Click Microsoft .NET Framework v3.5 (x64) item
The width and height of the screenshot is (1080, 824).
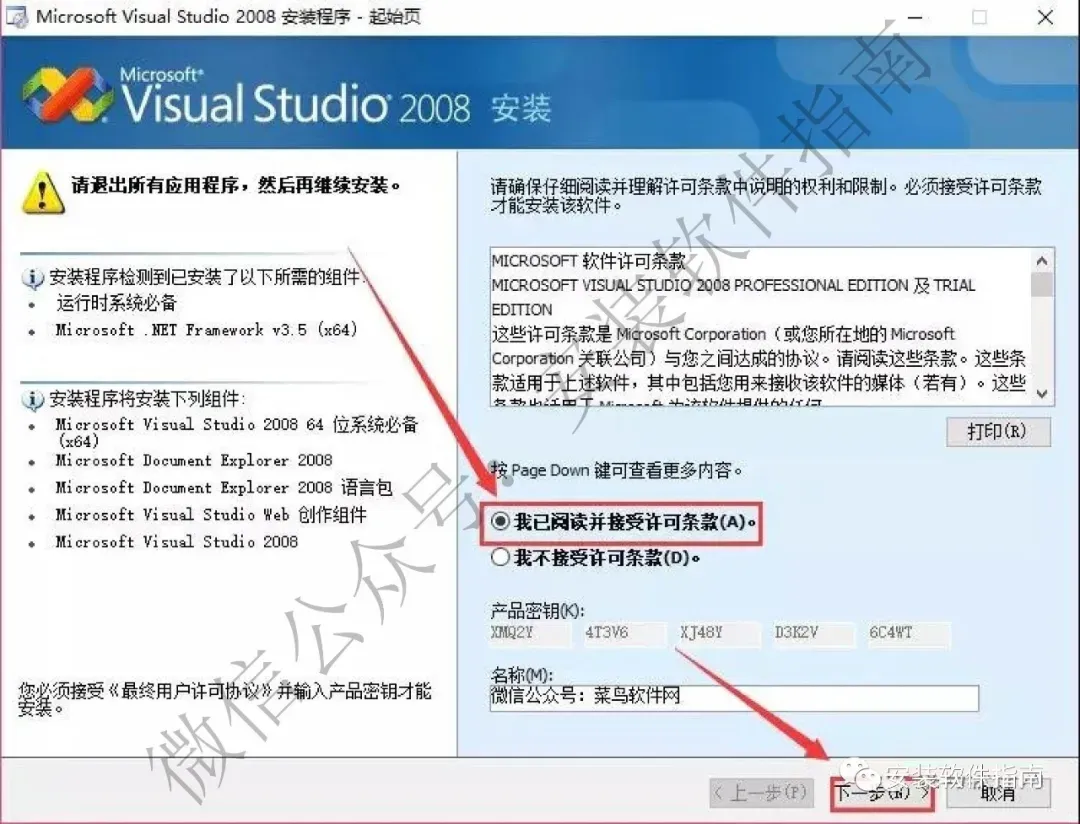(x=207, y=330)
